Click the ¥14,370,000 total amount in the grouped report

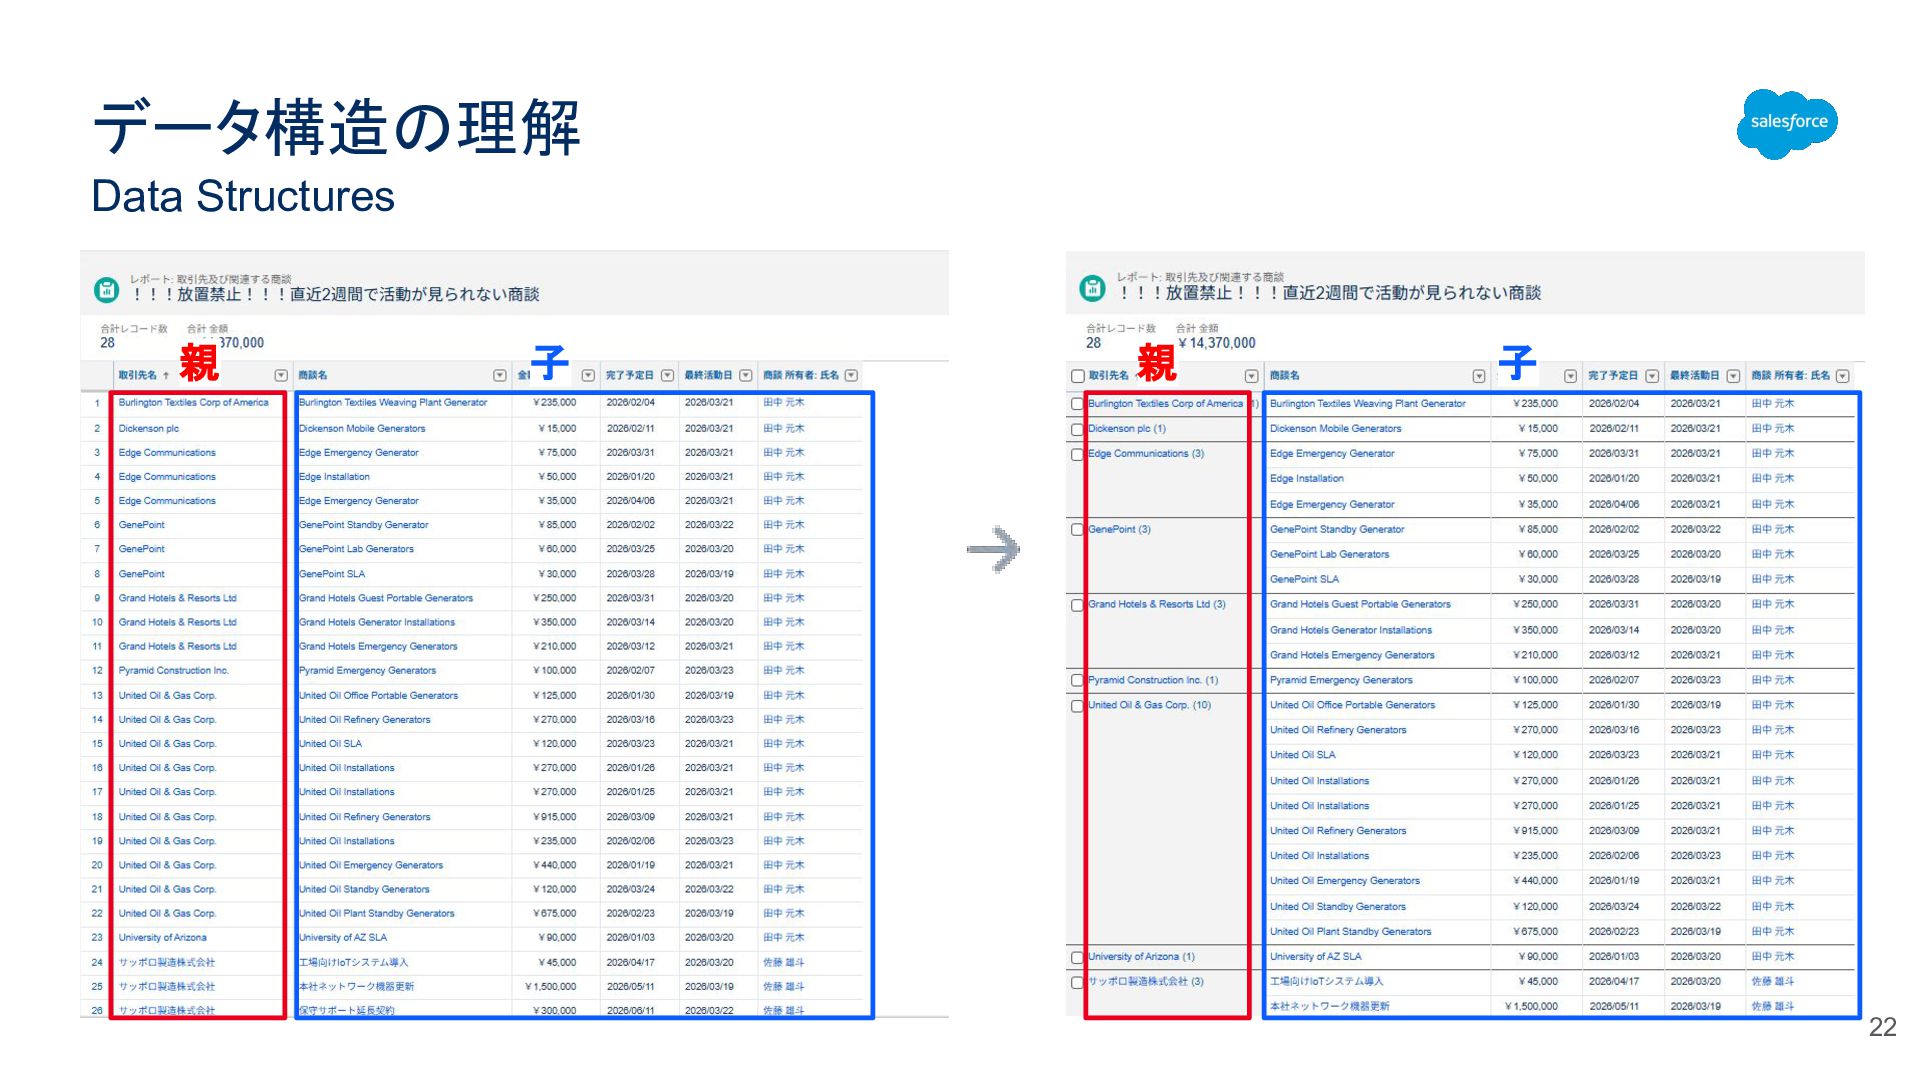point(1217,343)
